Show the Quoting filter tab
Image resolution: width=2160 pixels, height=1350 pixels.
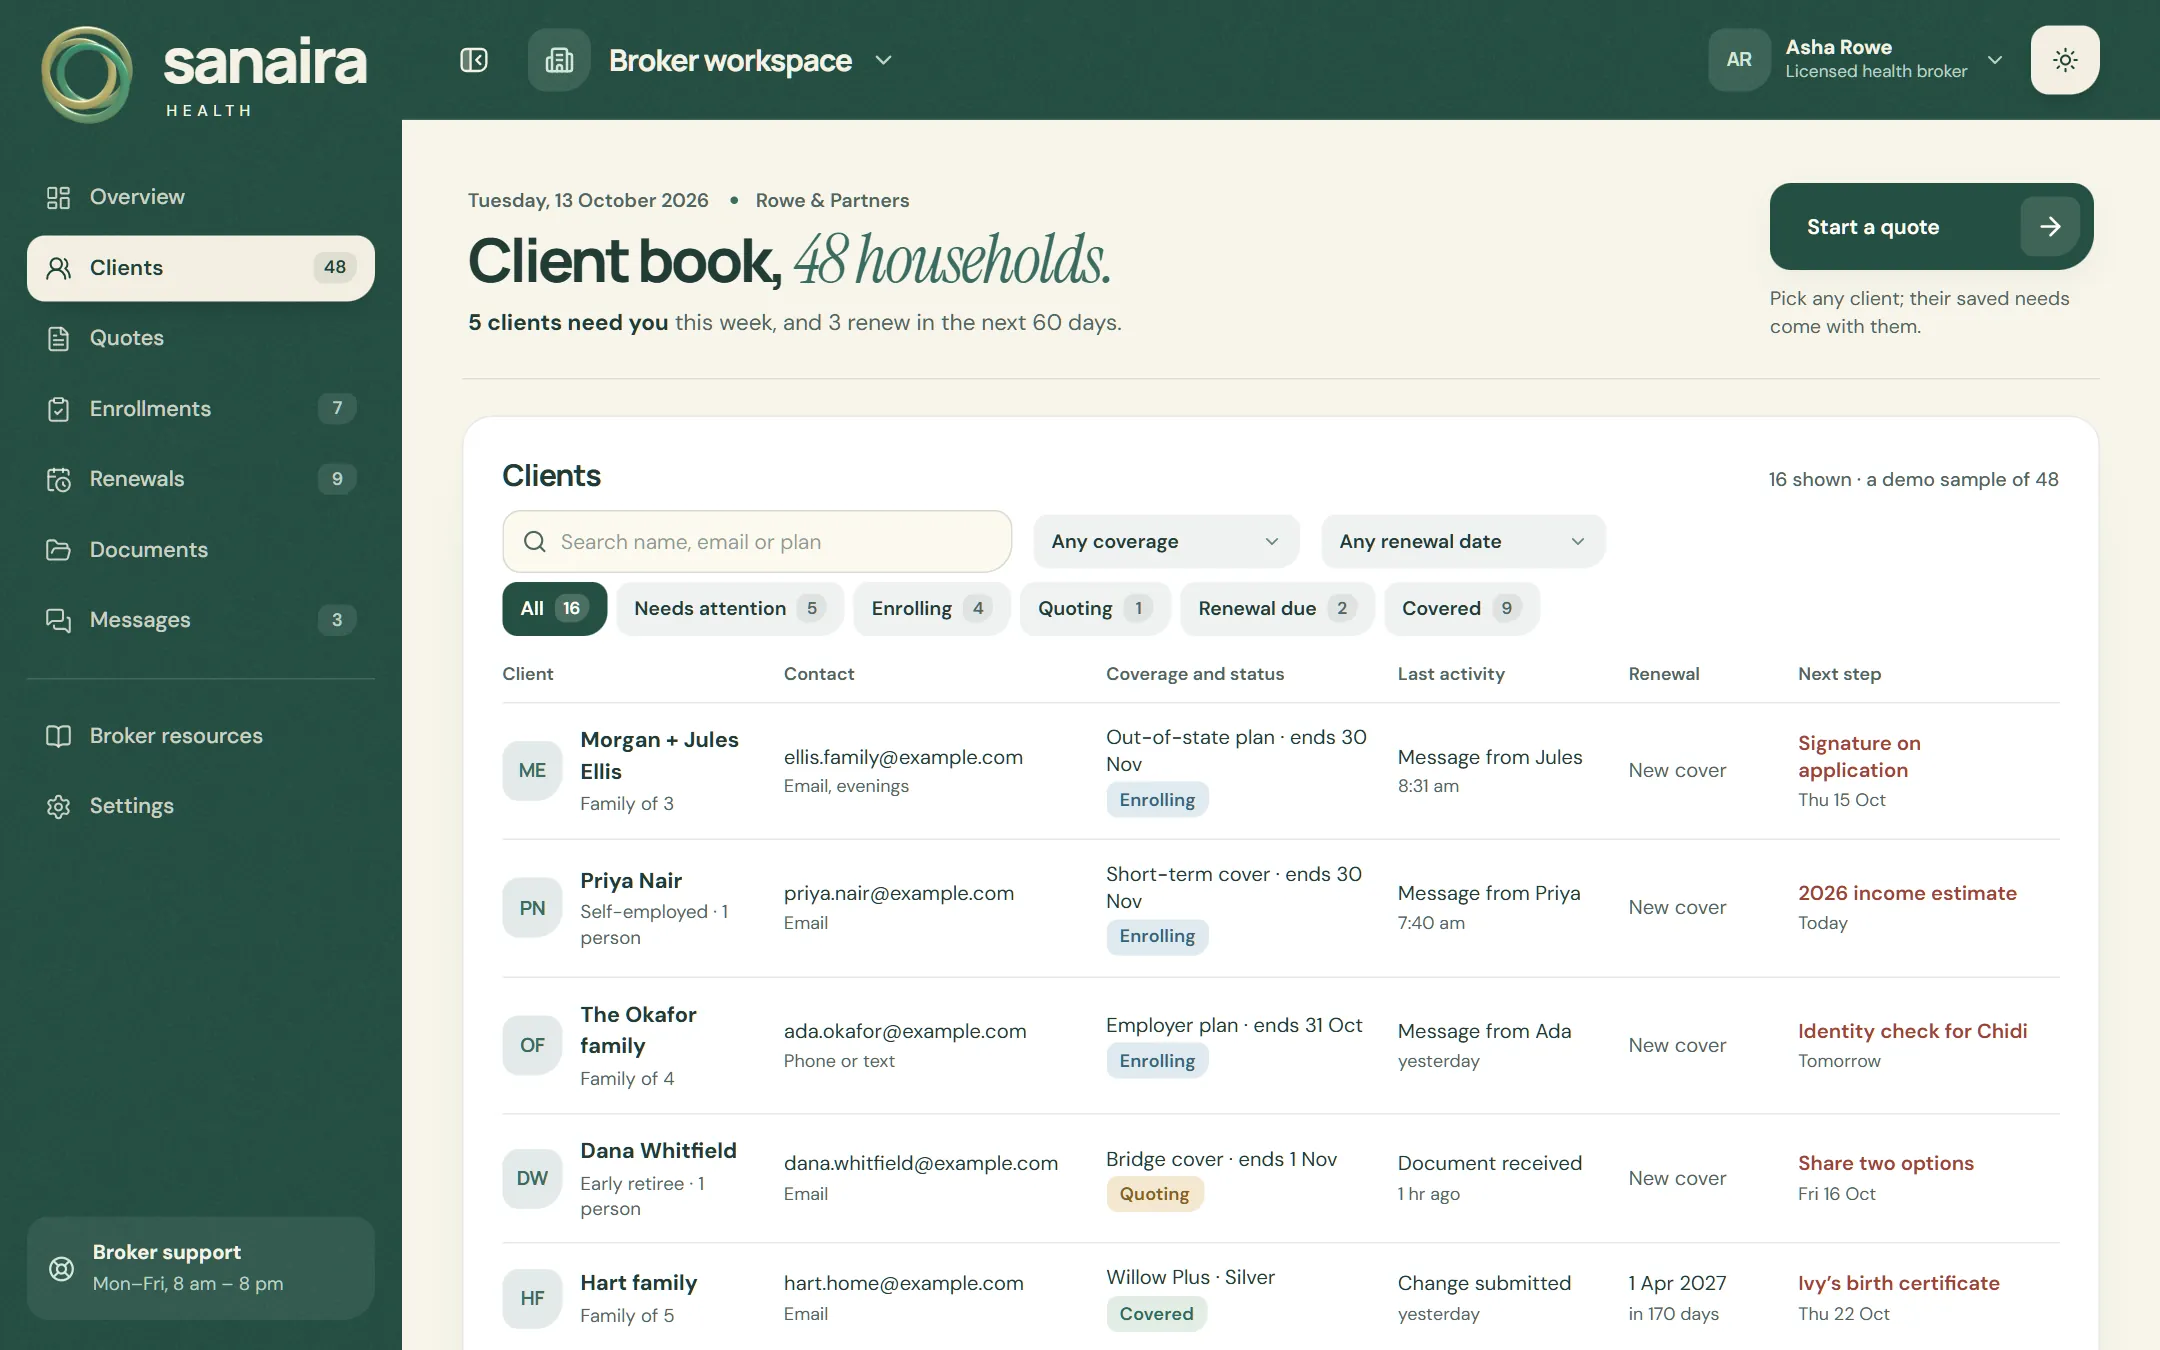pos(1095,609)
